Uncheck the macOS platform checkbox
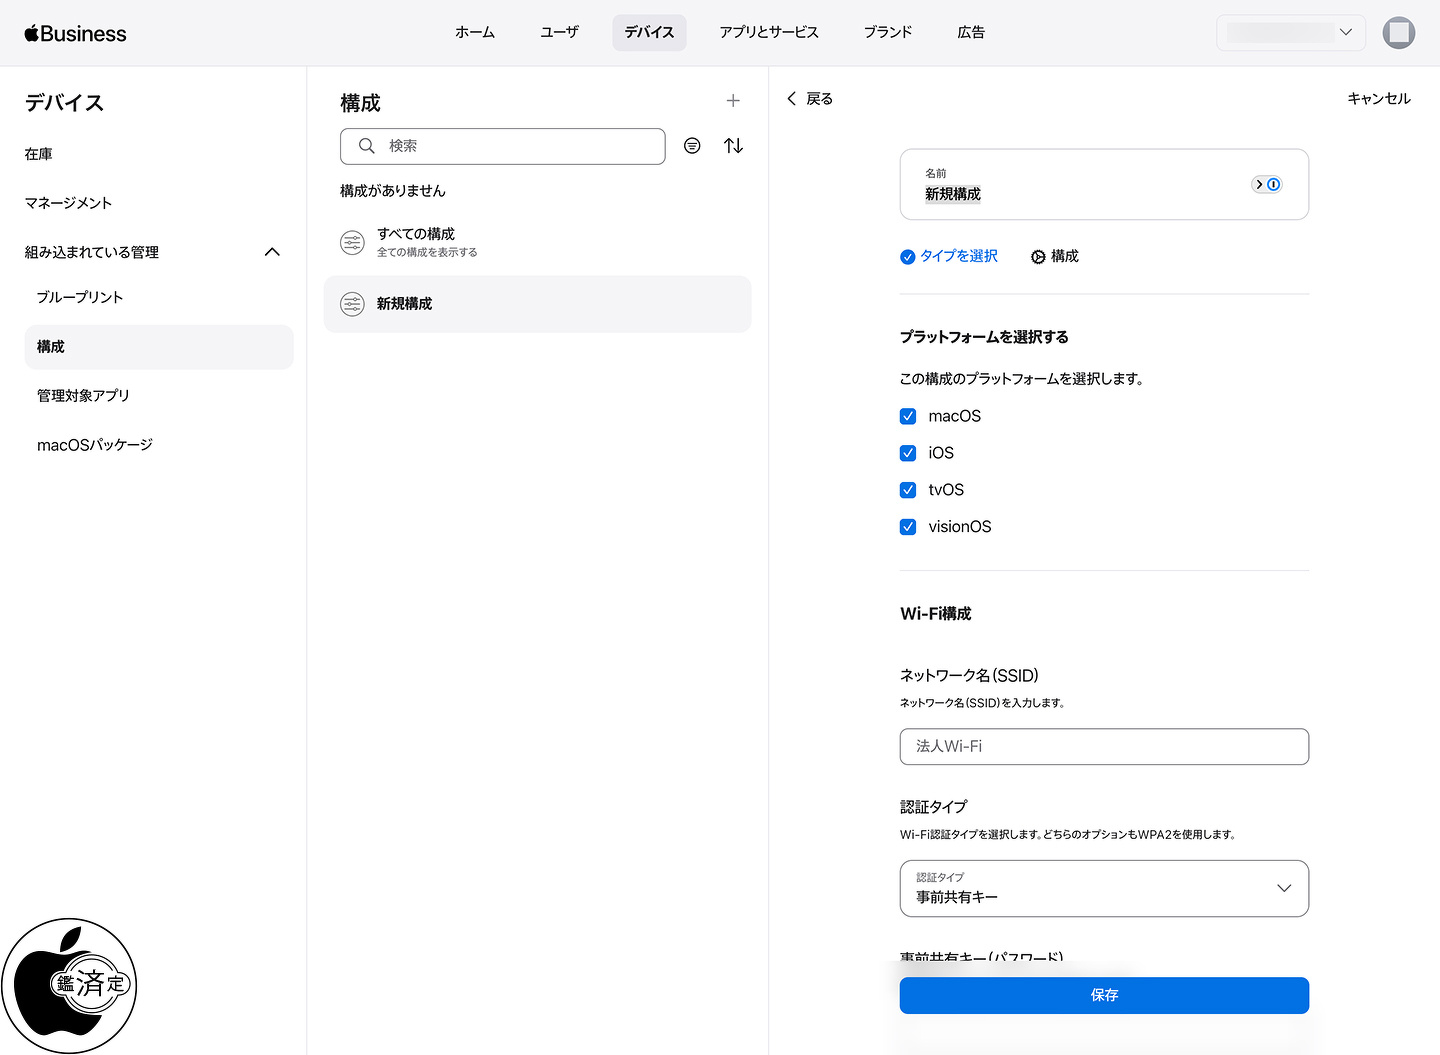The height and width of the screenshot is (1055, 1440). point(908,416)
